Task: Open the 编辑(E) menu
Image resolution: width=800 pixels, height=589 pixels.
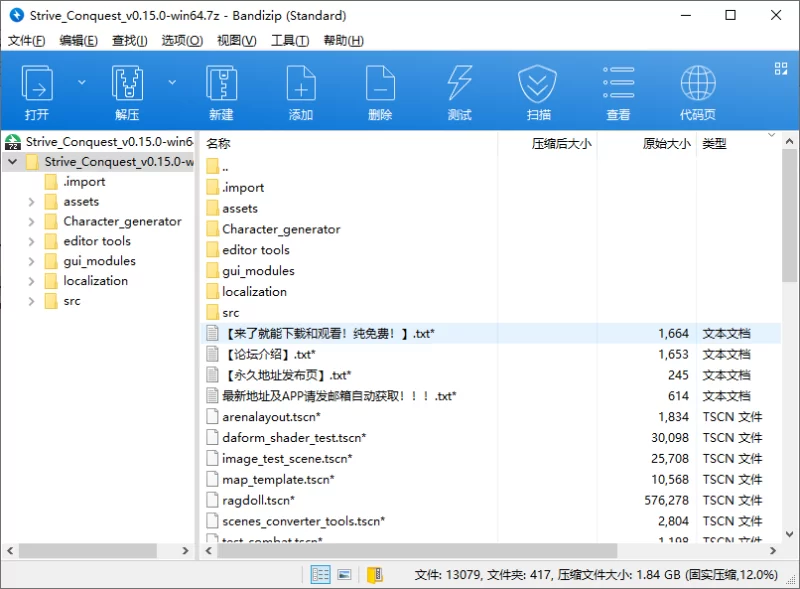Action: [x=78, y=40]
